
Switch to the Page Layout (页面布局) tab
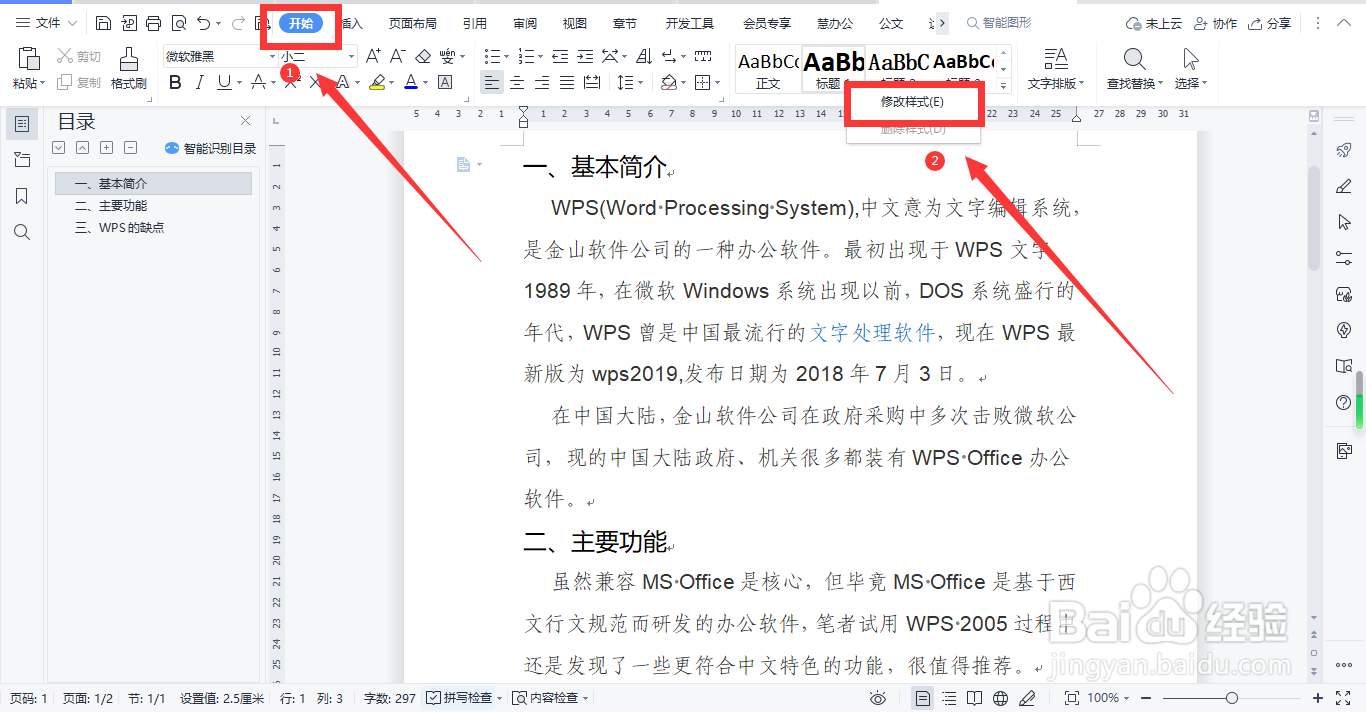coord(412,23)
